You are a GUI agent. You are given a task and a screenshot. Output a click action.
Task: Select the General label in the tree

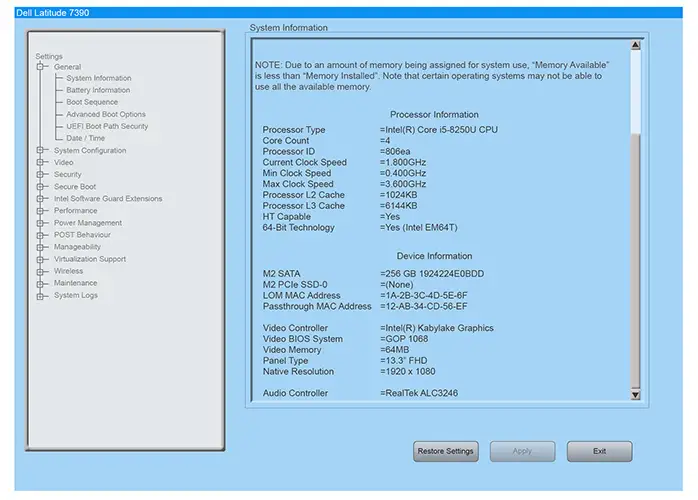click(68, 67)
